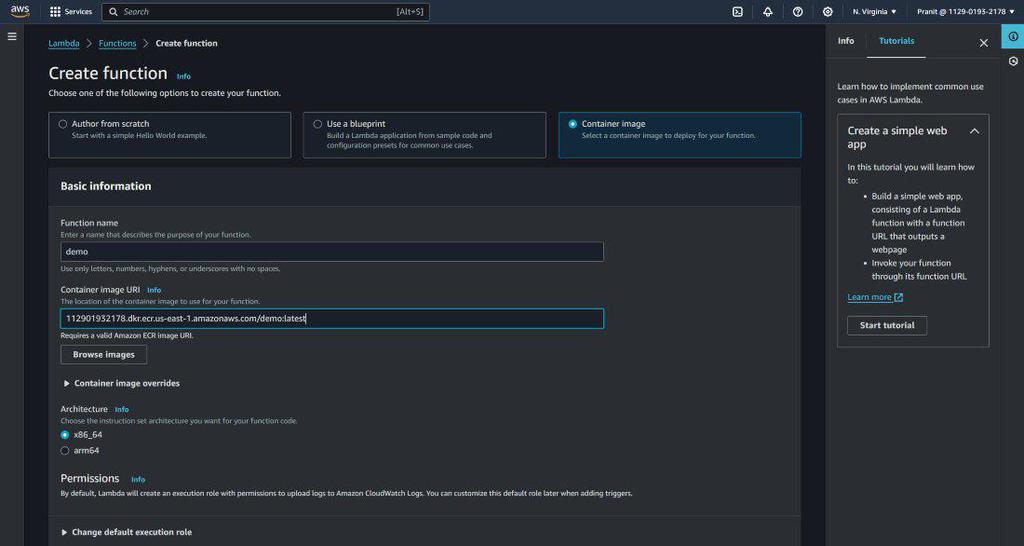Image resolution: width=1024 pixels, height=546 pixels.
Task: Choose x86_64 architecture
Action: coord(65,435)
